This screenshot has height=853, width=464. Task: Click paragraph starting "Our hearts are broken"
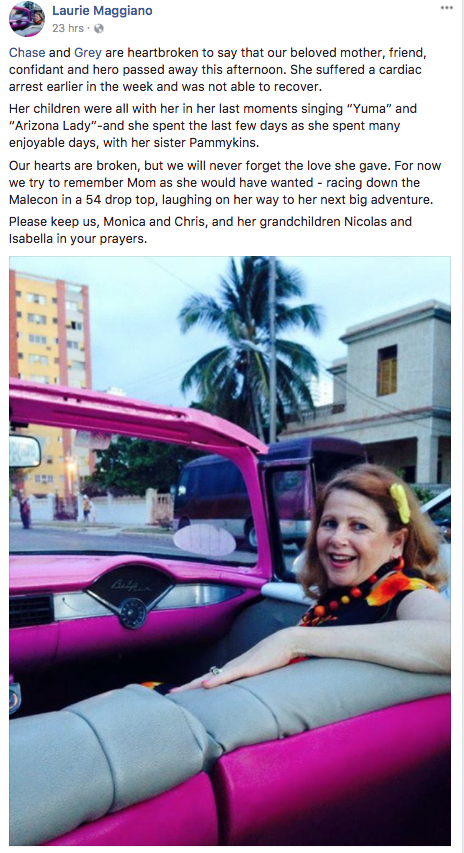225,182
